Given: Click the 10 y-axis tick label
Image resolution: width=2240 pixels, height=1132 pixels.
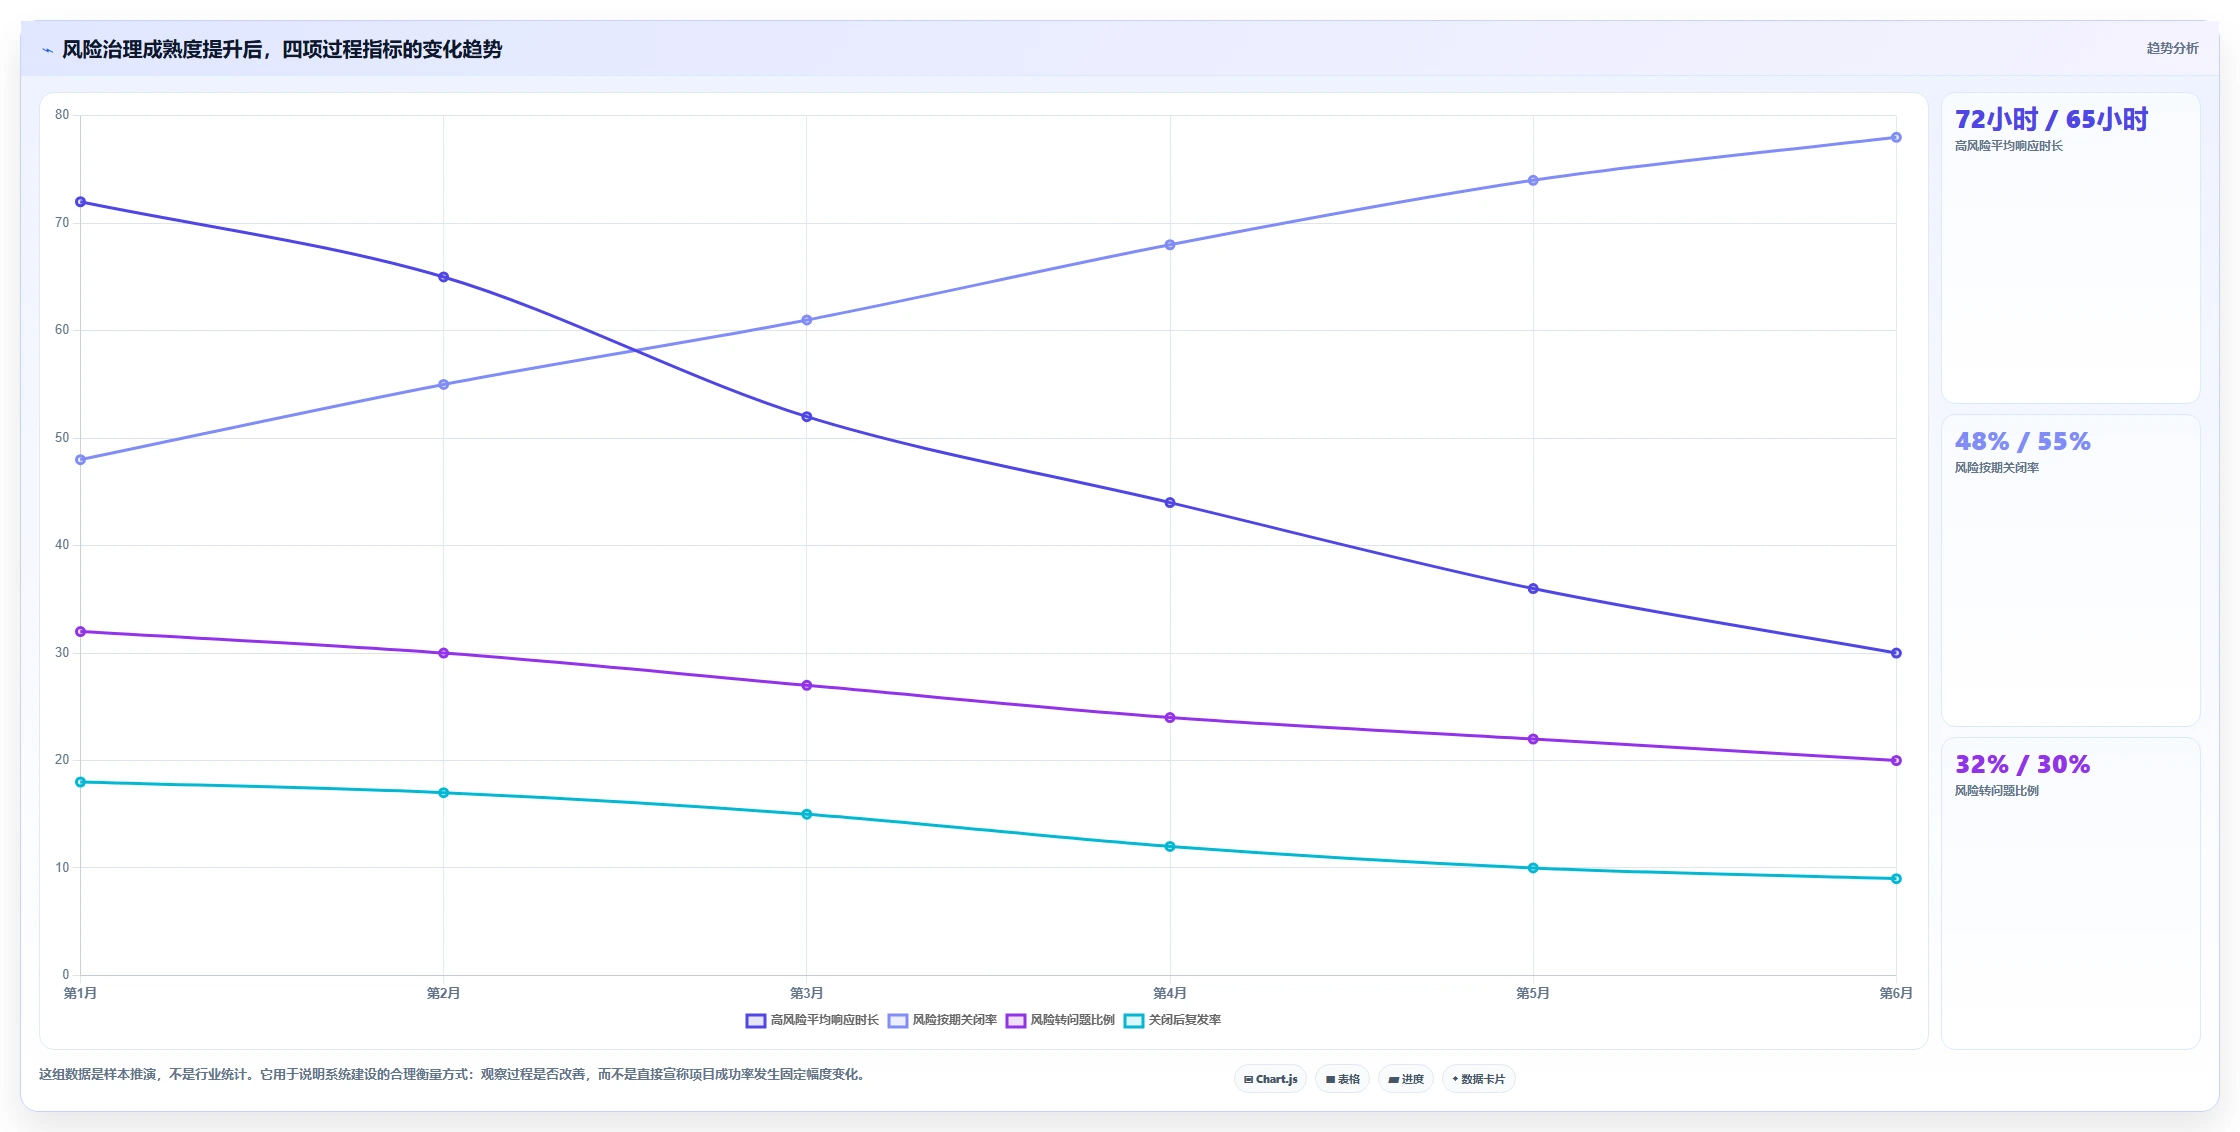Looking at the screenshot, I should [x=63, y=868].
